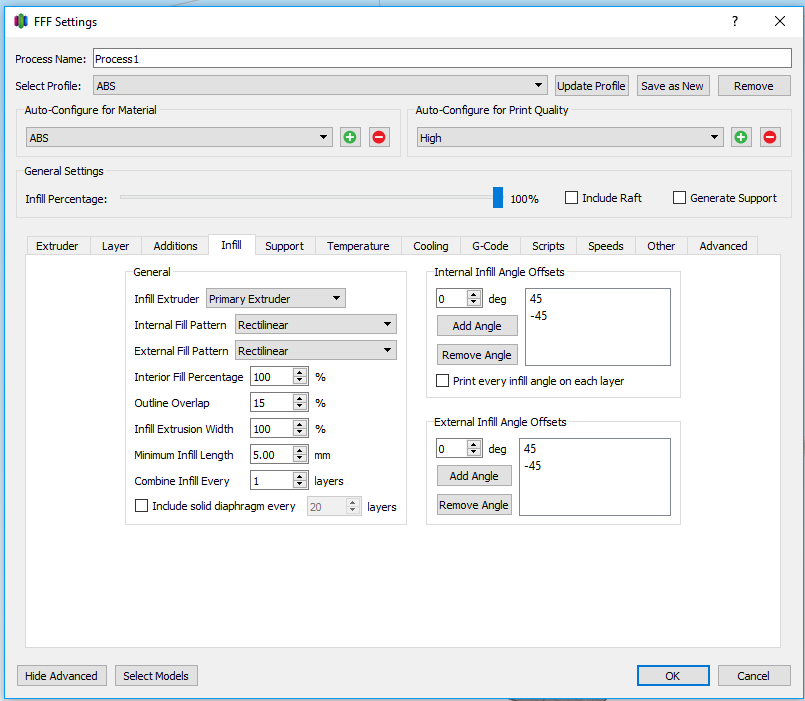Click the Minimum Infill Length value field
The height and width of the screenshot is (701, 805).
[272, 455]
